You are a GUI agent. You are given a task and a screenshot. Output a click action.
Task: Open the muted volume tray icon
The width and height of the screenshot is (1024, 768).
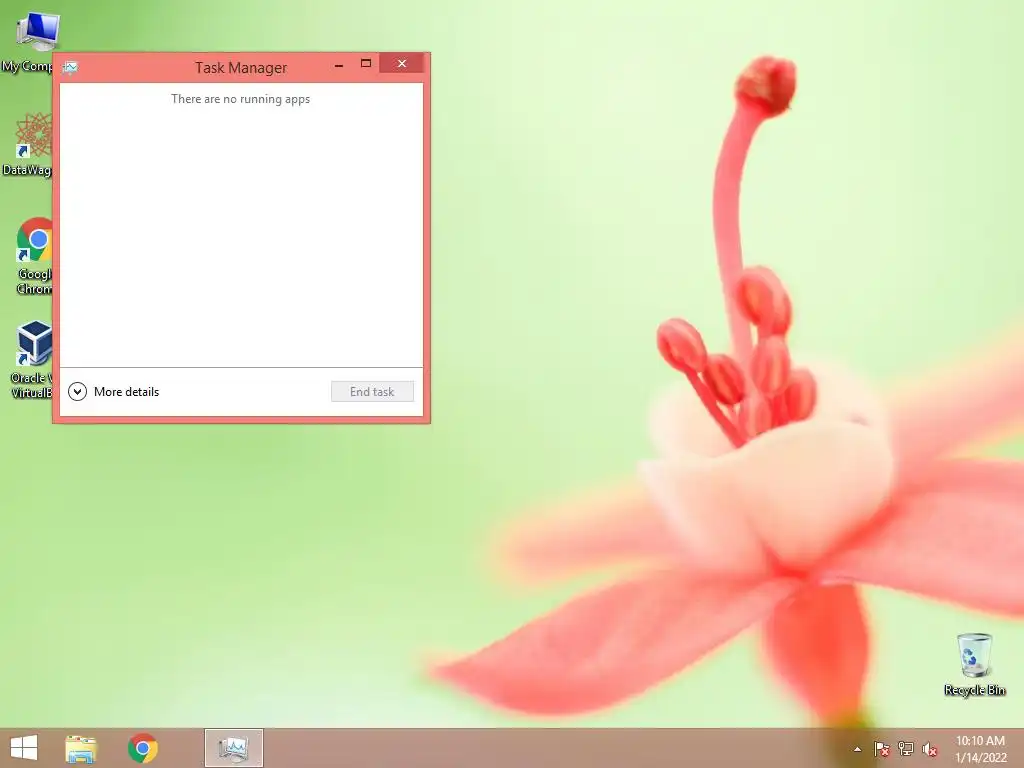coord(930,749)
